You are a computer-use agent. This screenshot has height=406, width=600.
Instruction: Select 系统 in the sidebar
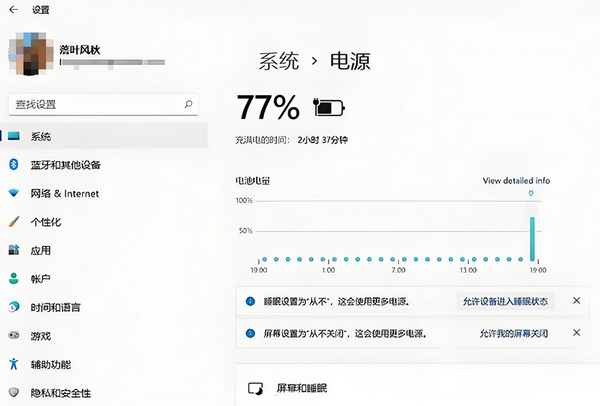pos(40,136)
